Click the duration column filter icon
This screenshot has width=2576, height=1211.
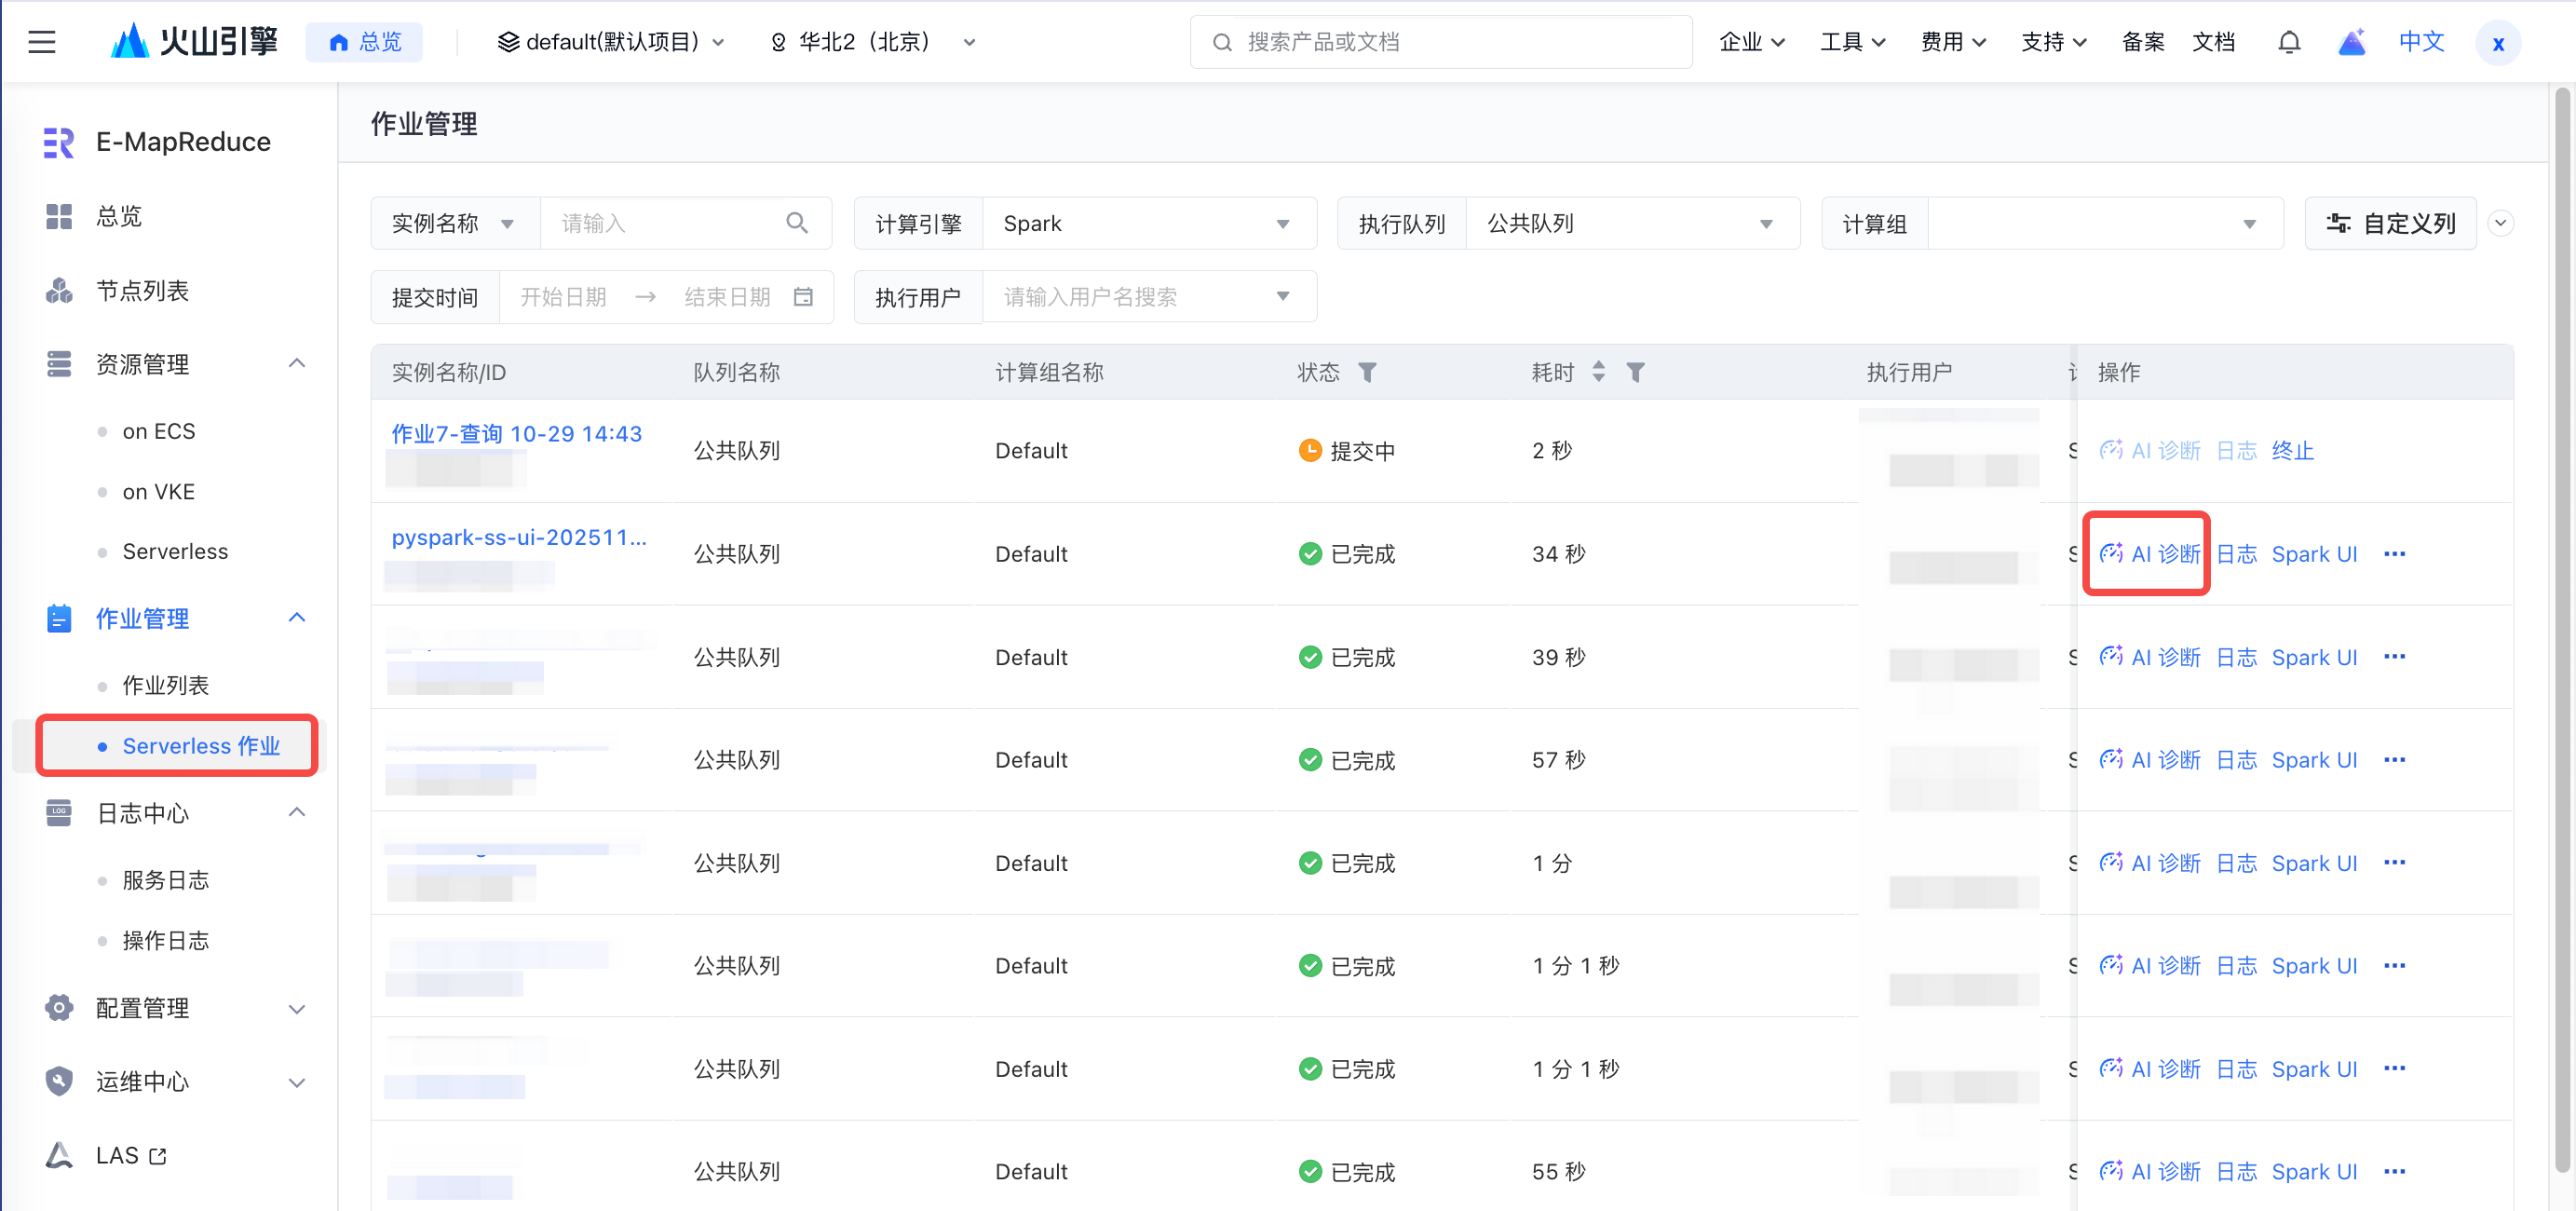[1635, 372]
